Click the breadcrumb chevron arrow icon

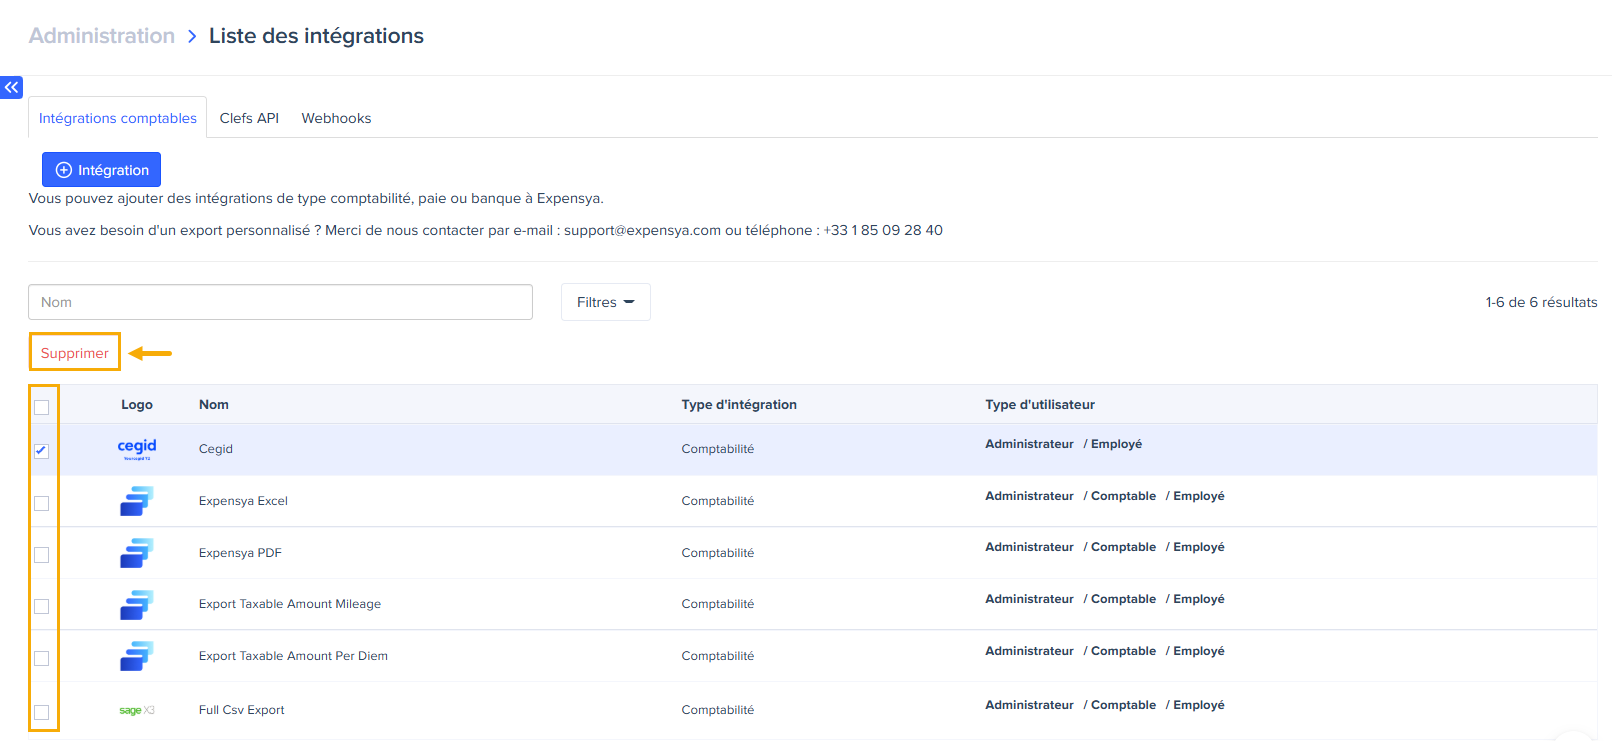point(192,36)
